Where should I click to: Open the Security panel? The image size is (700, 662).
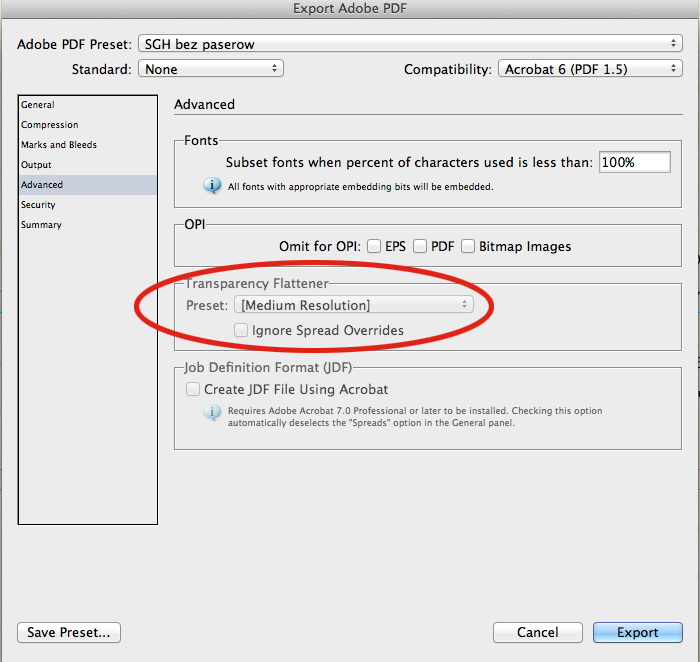(x=87, y=205)
